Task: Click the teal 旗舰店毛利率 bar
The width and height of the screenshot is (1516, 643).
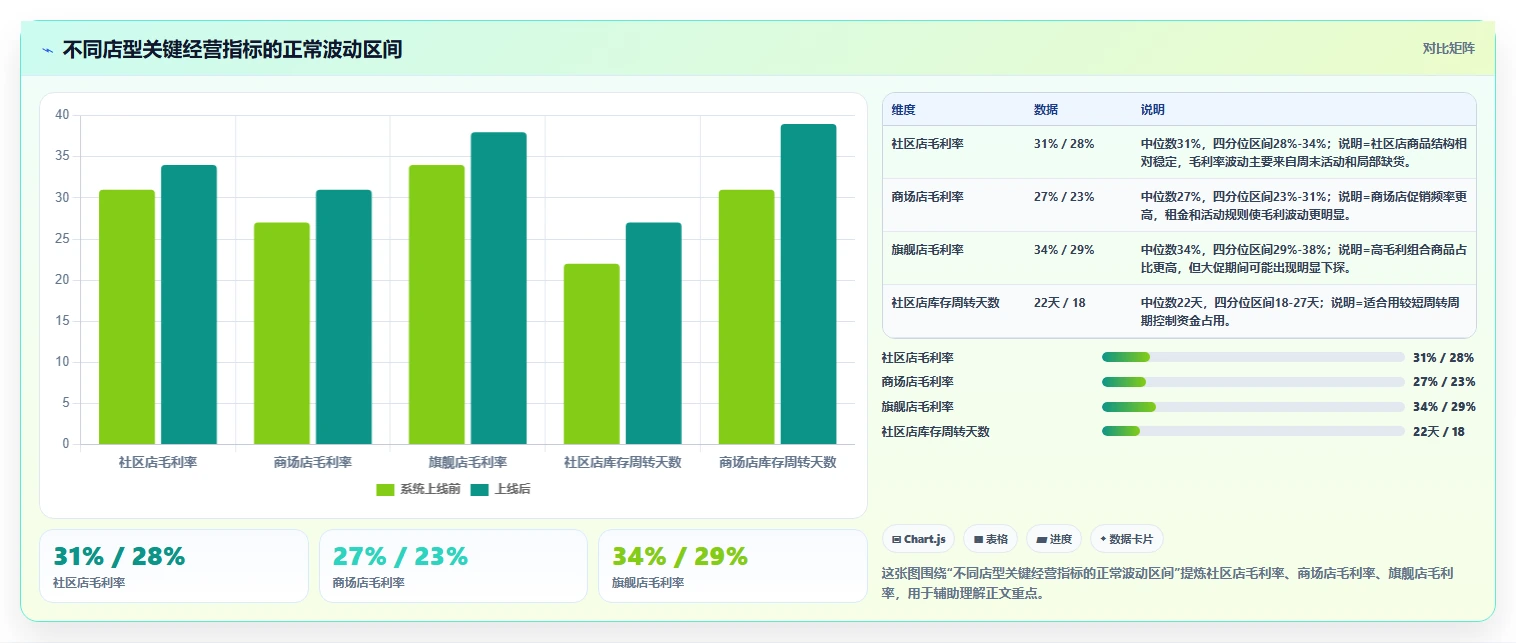Action: click(499, 288)
